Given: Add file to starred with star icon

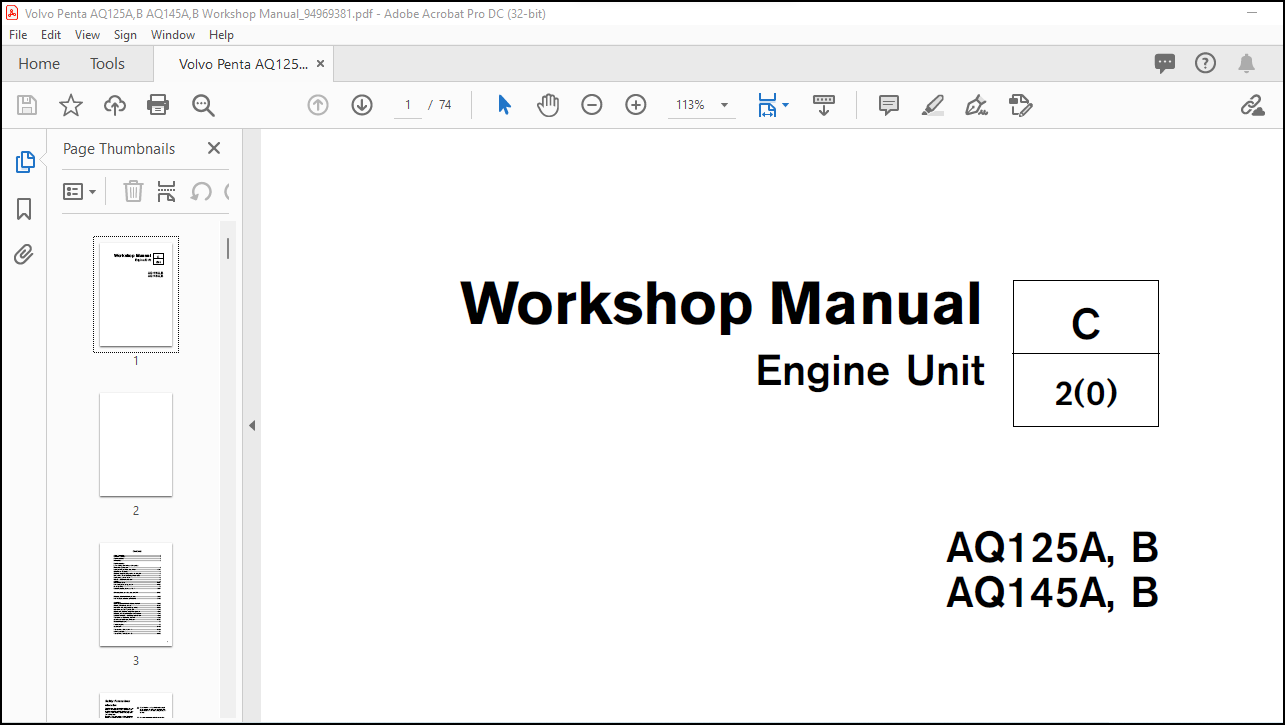Looking at the screenshot, I should click(71, 105).
